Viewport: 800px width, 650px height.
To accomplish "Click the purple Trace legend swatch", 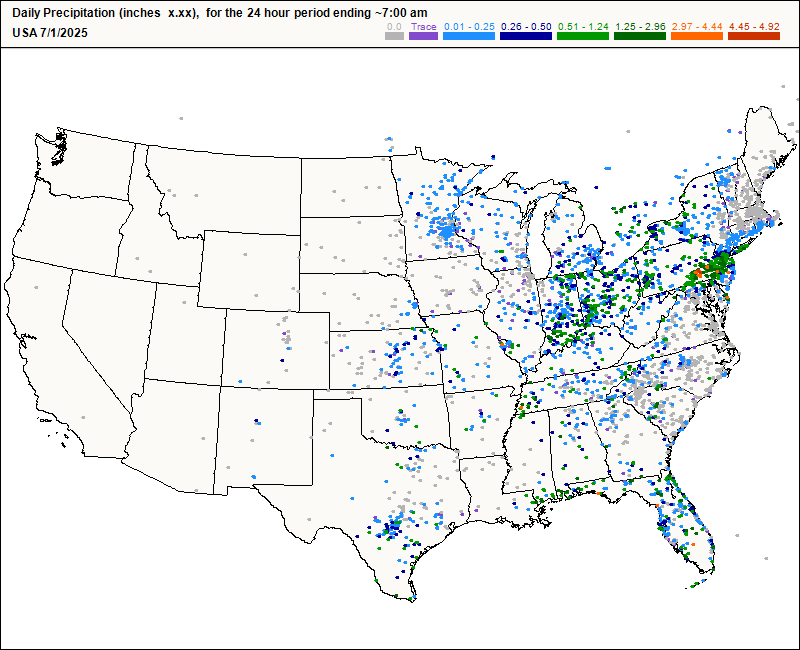I will click(x=423, y=36).
